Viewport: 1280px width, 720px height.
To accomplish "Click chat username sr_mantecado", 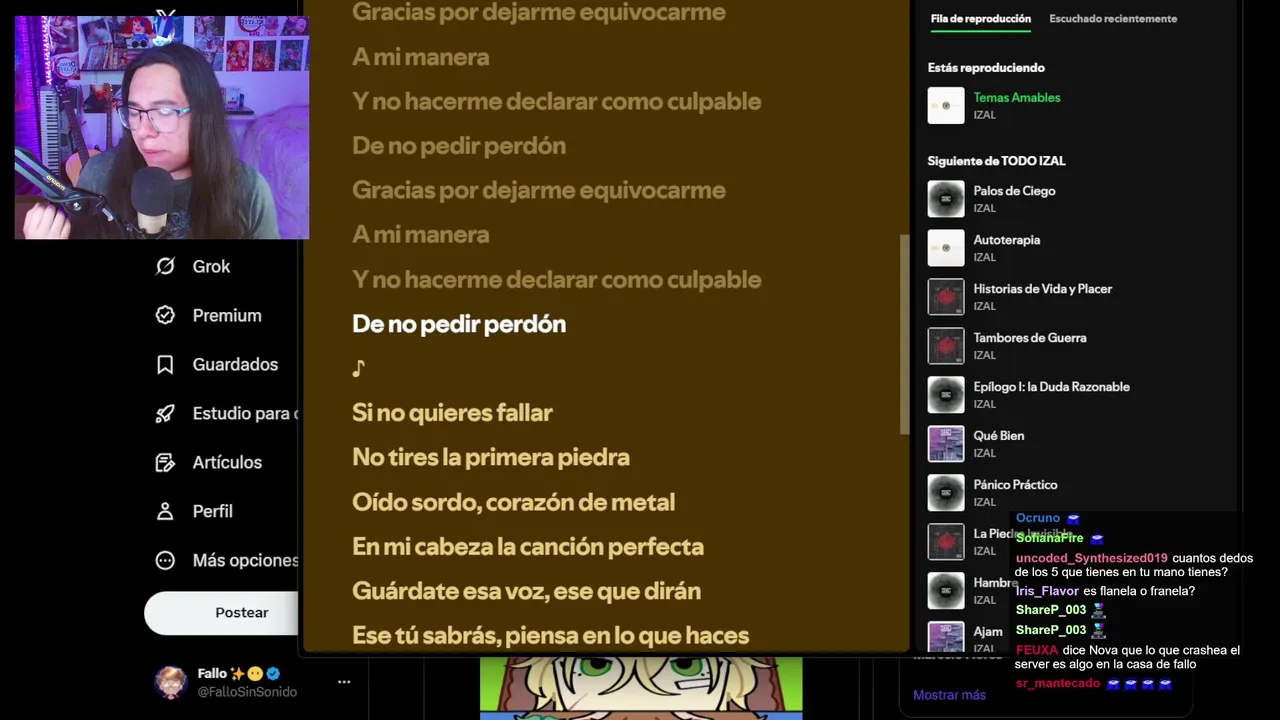I will click(x=1057, y=683).
